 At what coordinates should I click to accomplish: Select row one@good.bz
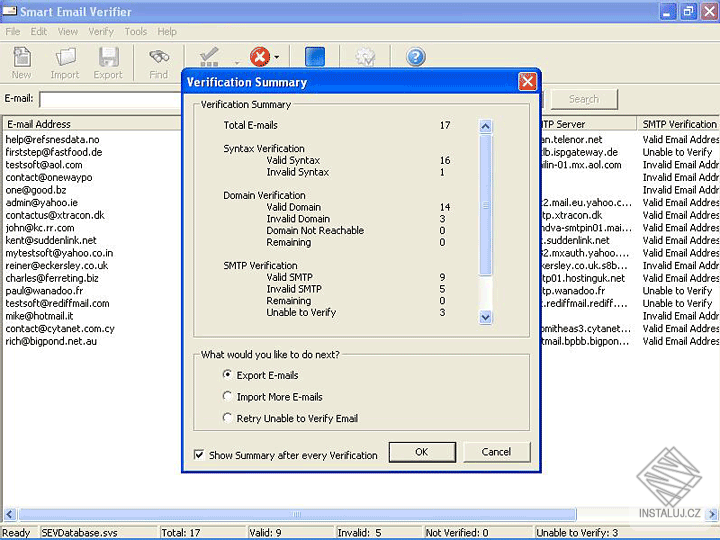tap(36, 190)
